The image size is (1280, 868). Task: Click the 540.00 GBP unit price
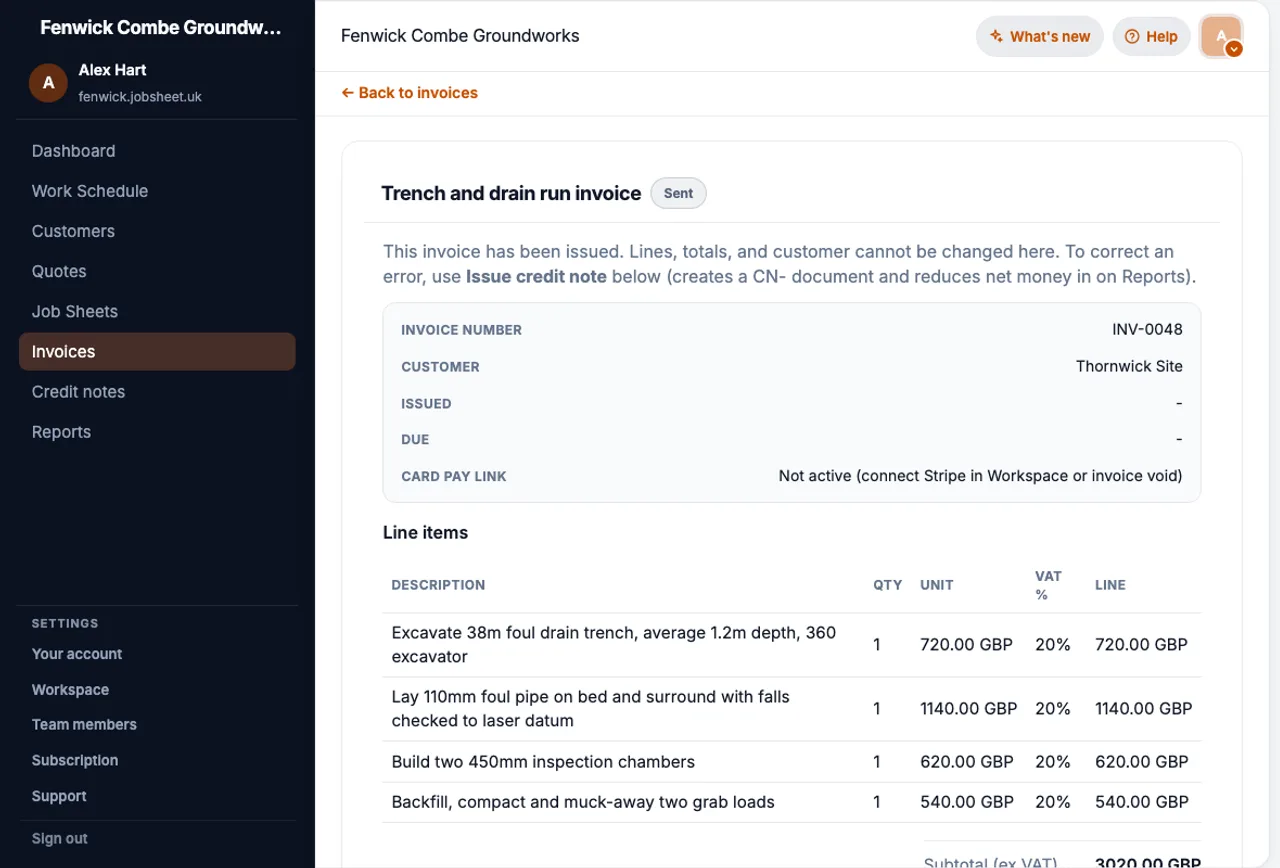[x=967, y=802]
